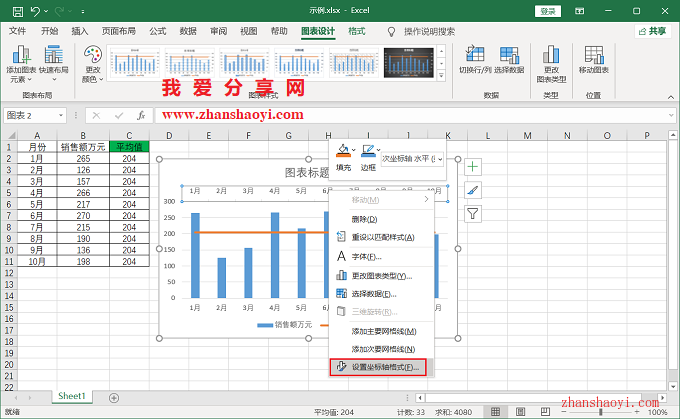Click the Tell Me search box
The image size is (680, 419).
coord(429,32)
